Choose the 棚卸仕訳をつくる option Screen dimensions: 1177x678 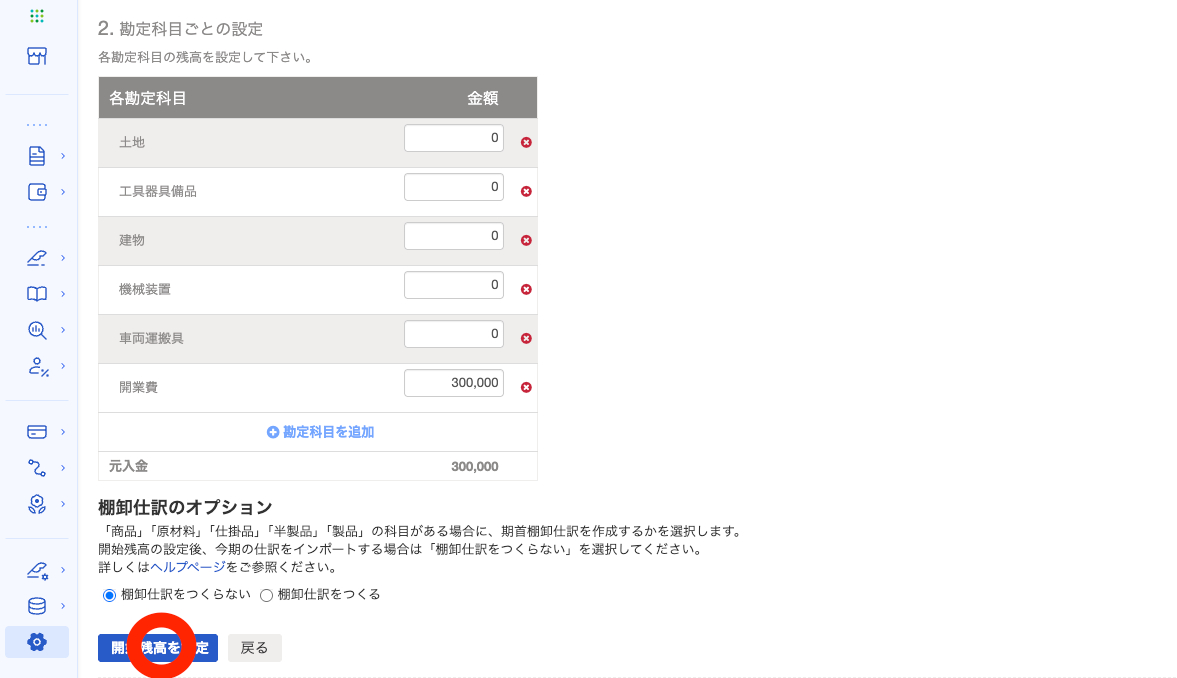[x=265, y=595]
